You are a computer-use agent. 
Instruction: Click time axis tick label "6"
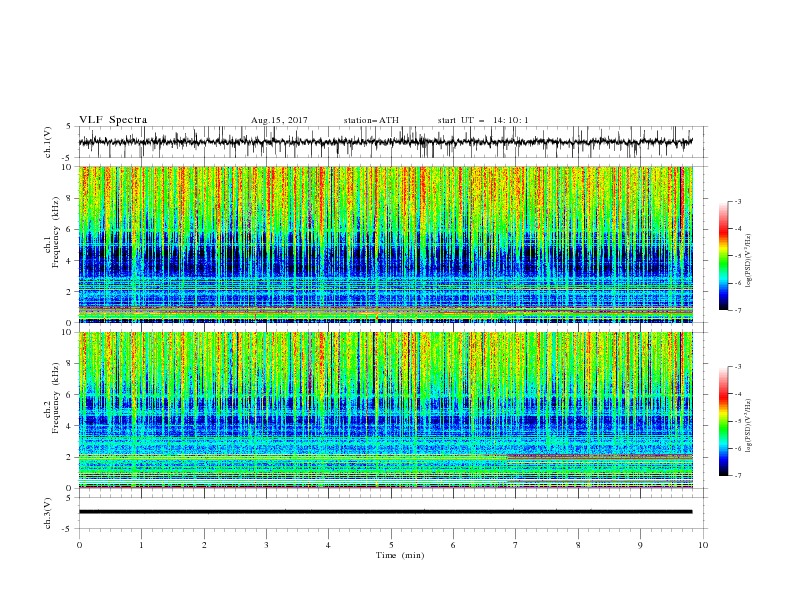[454, 545]
